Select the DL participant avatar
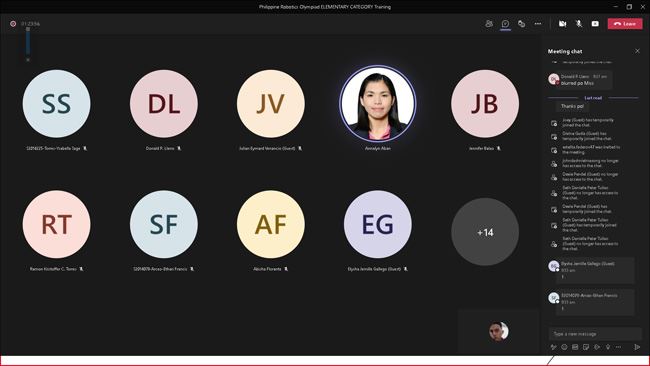 [164, 104]
